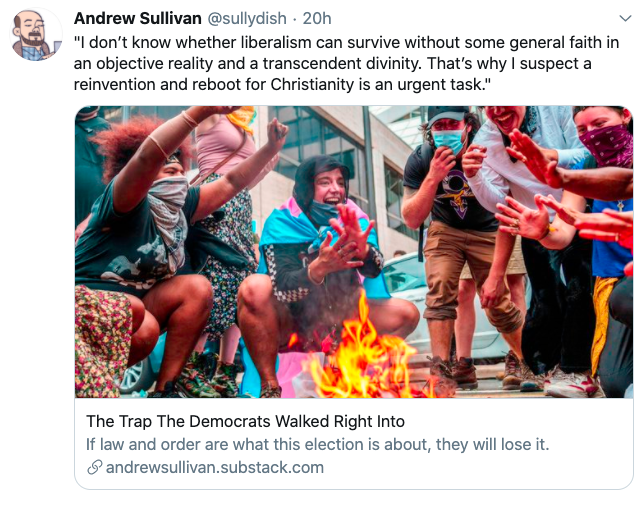
Task: Click the chain link icon beside substack domain
Action: pos(94,467)
